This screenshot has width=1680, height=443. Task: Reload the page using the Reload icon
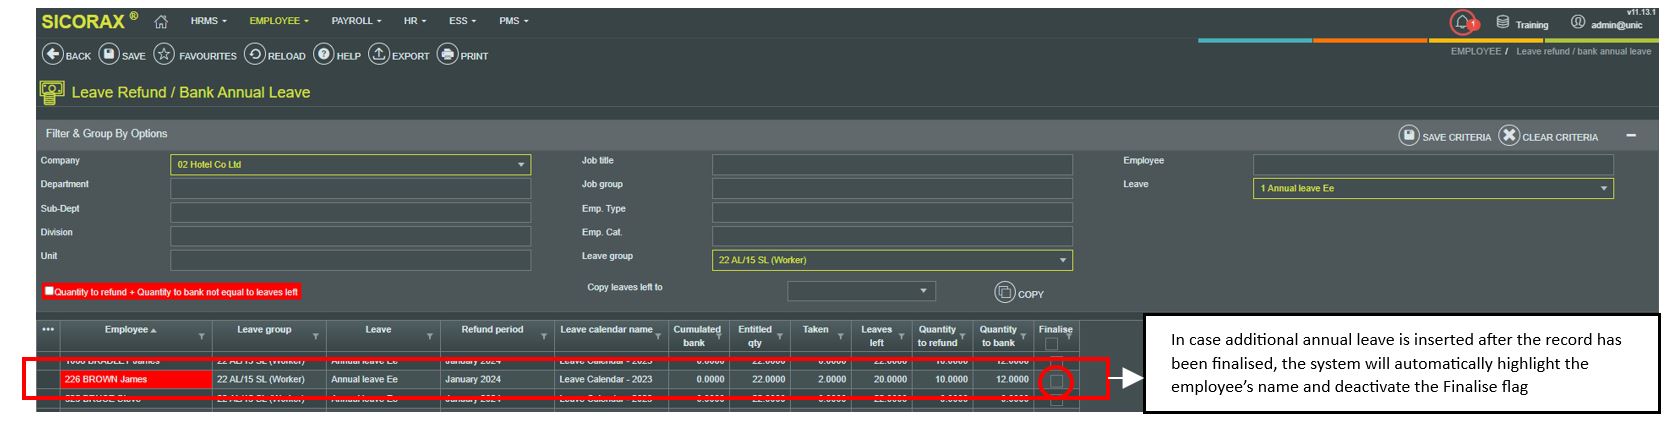(255, 55)
